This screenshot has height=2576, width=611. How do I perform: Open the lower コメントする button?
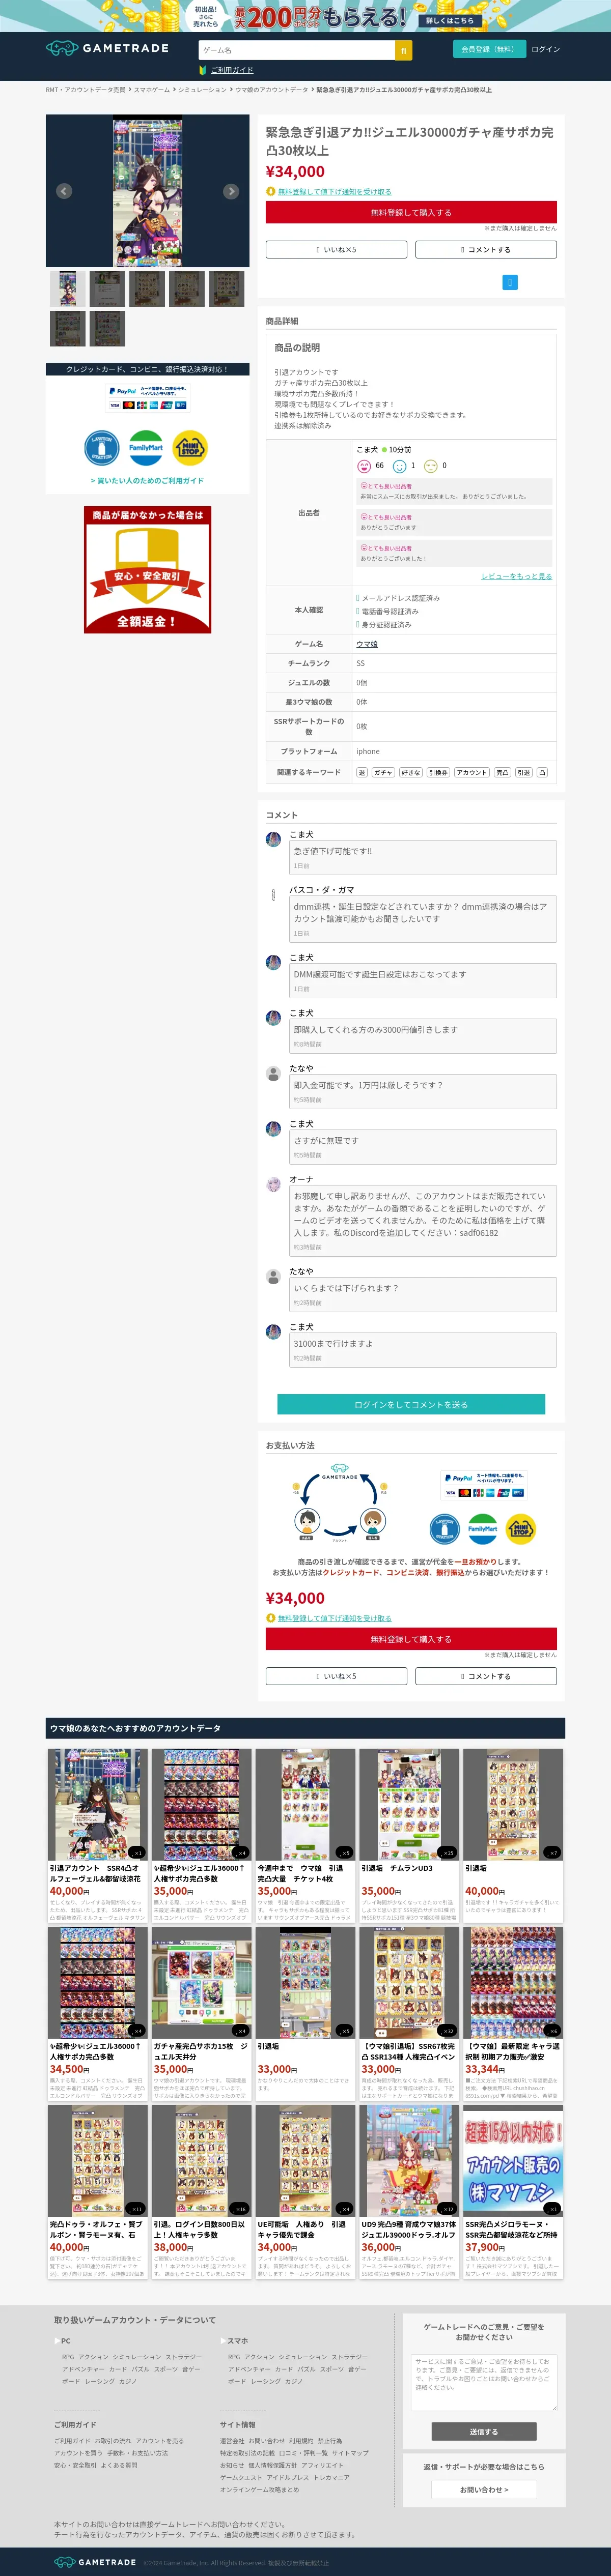(x=486, y=1676)
